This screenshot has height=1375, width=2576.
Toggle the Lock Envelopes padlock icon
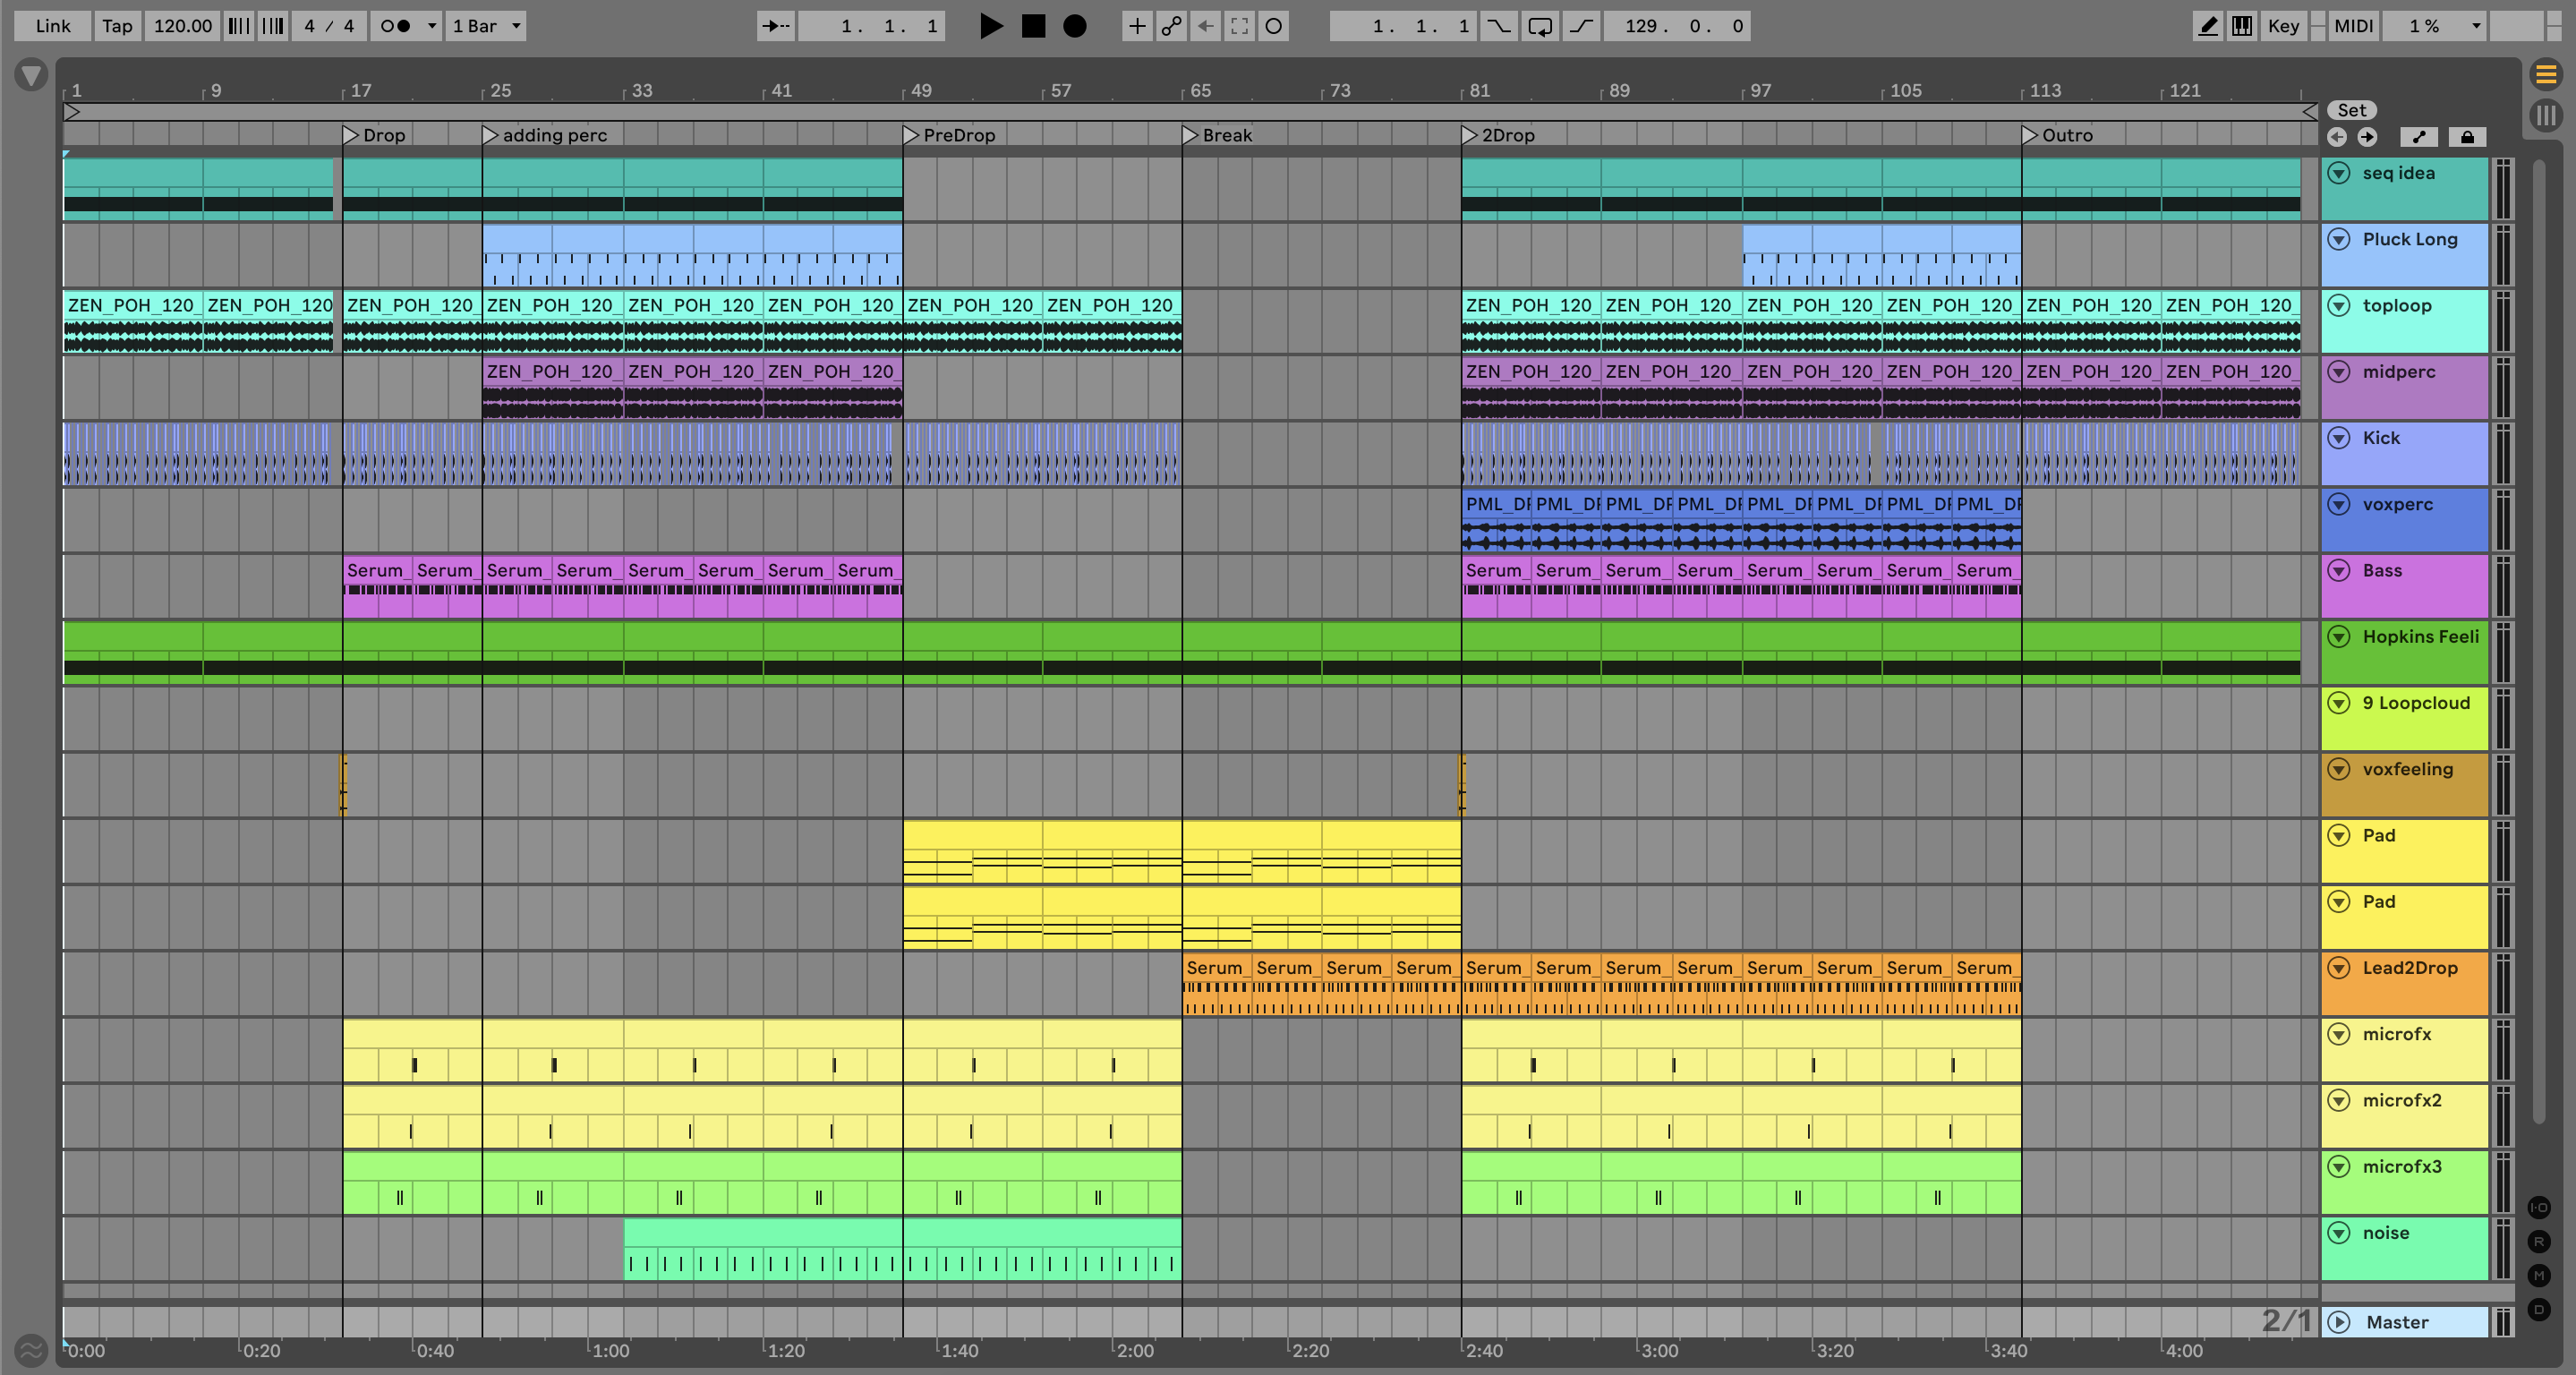2467,137
